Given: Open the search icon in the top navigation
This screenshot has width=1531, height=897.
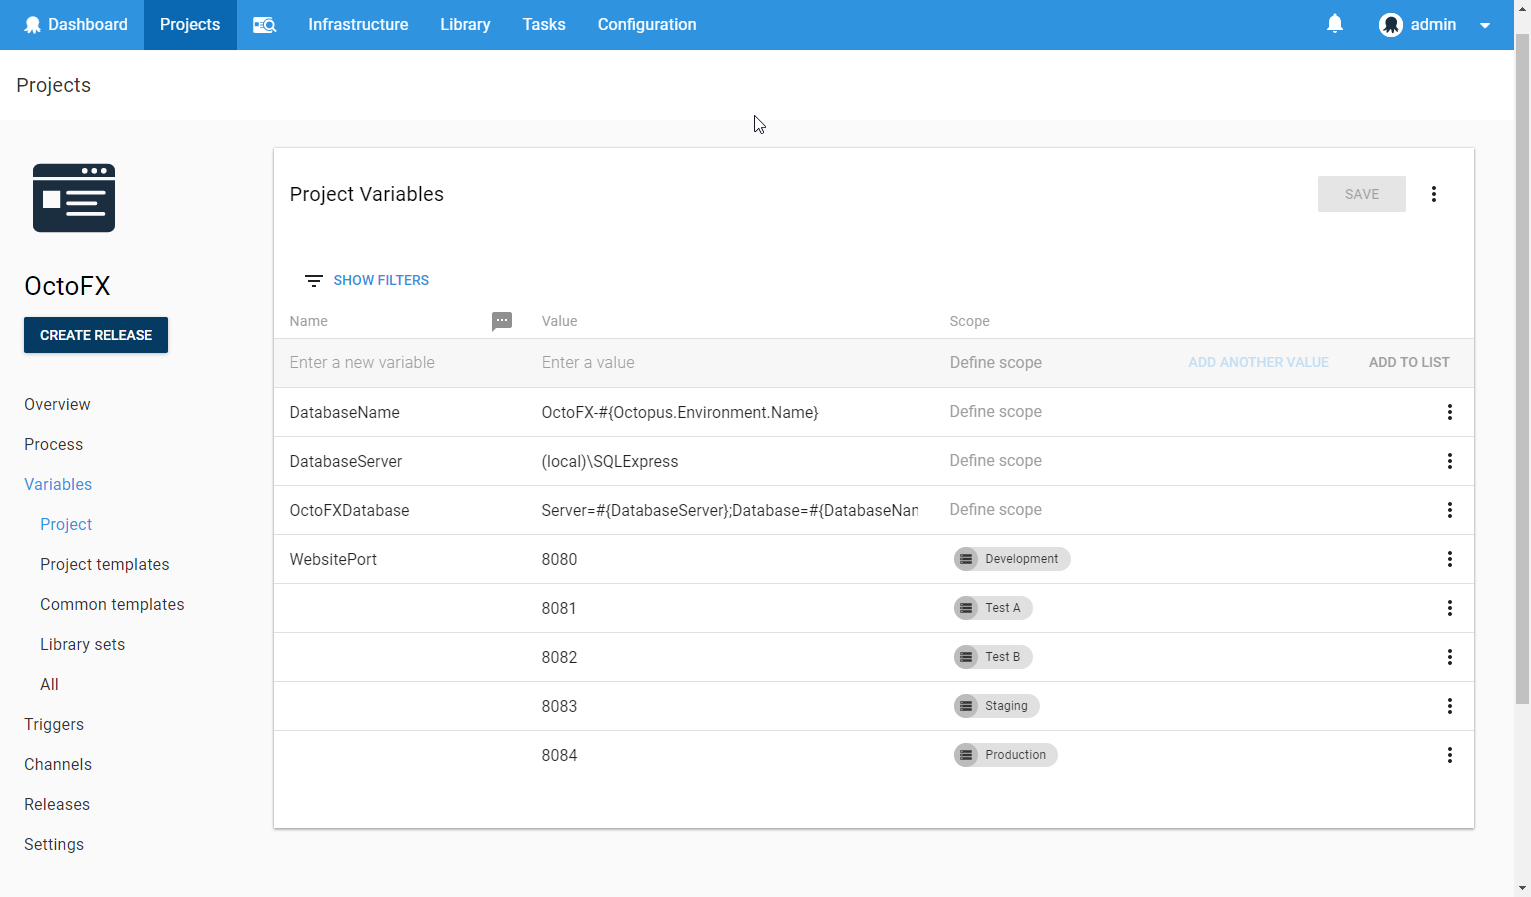Looking at the screenshot, I should click(x=264, y=24).
